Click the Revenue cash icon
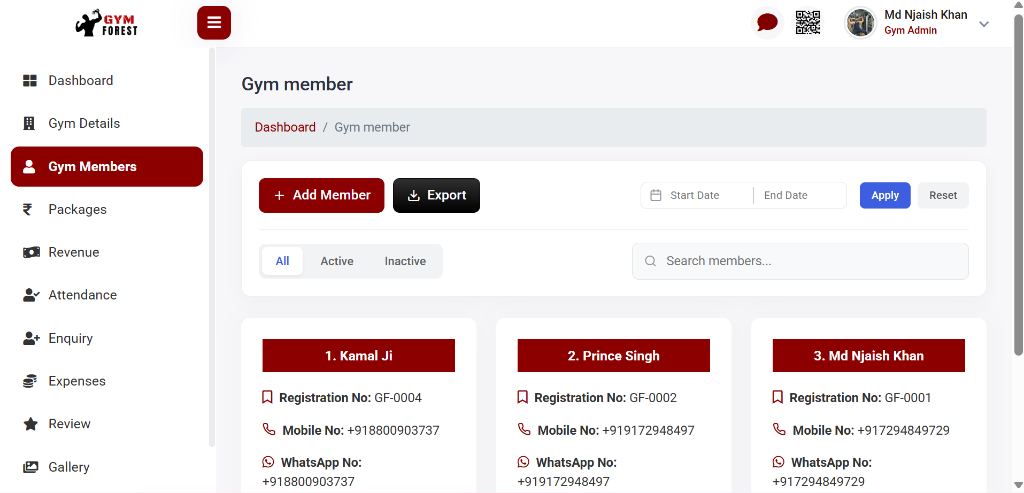Viewport: 1024px width, 493px height. pos(31,252)
